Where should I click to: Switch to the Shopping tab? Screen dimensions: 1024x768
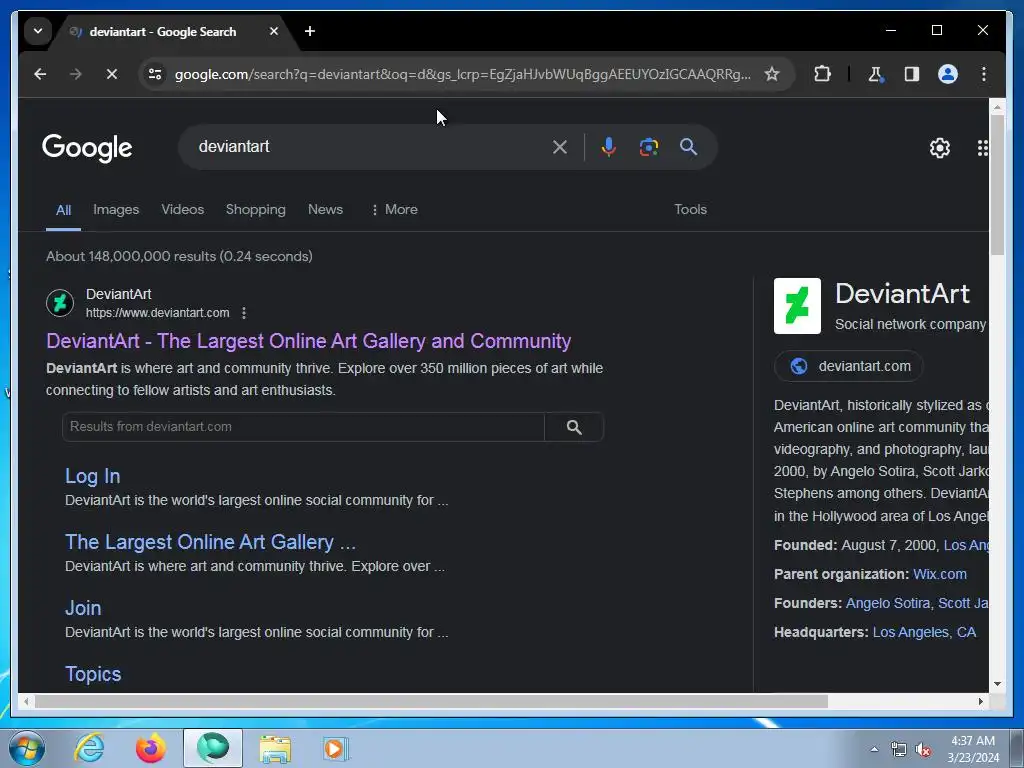point(255,210)
